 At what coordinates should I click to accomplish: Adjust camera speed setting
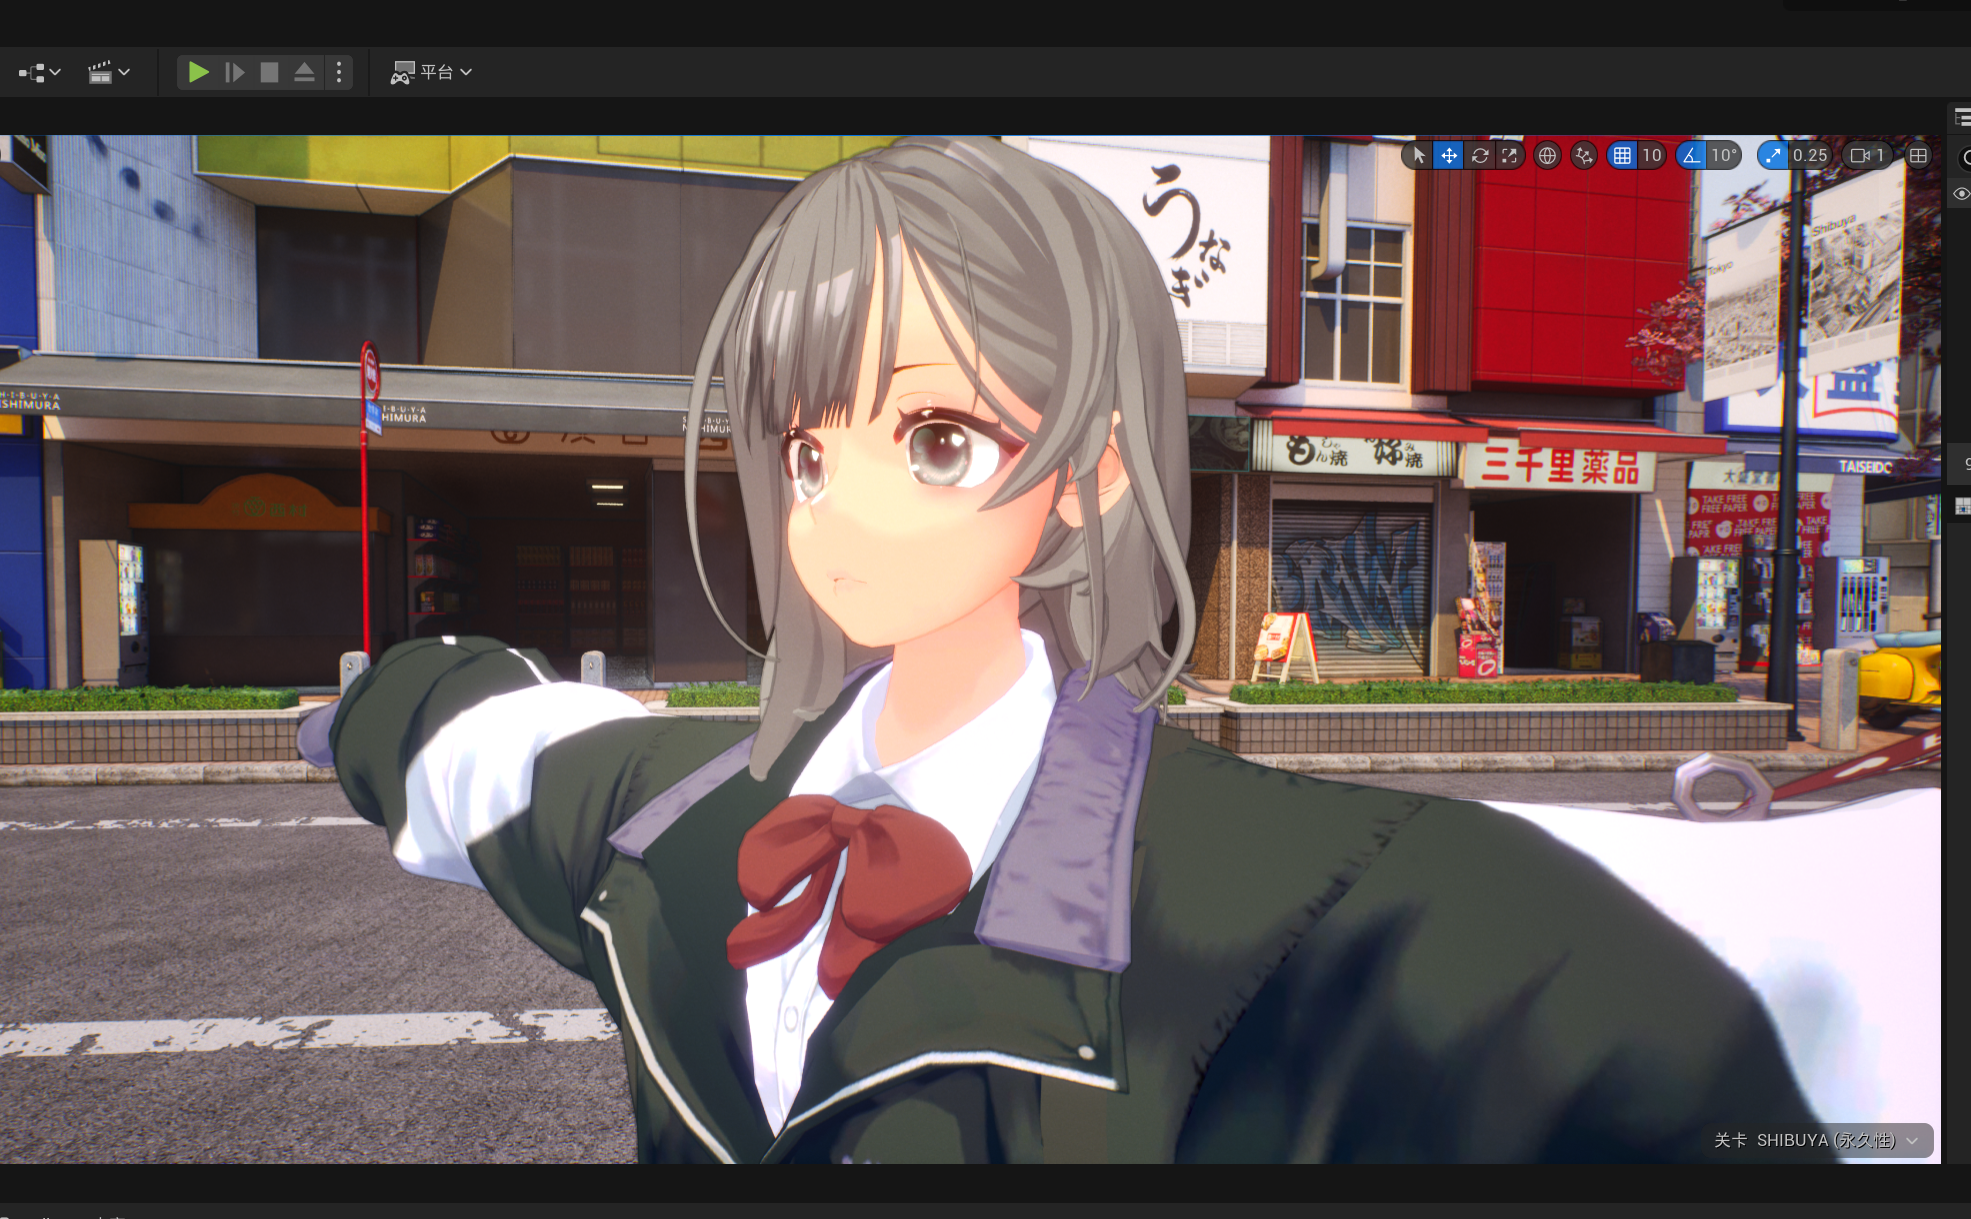pos(1867,155)
